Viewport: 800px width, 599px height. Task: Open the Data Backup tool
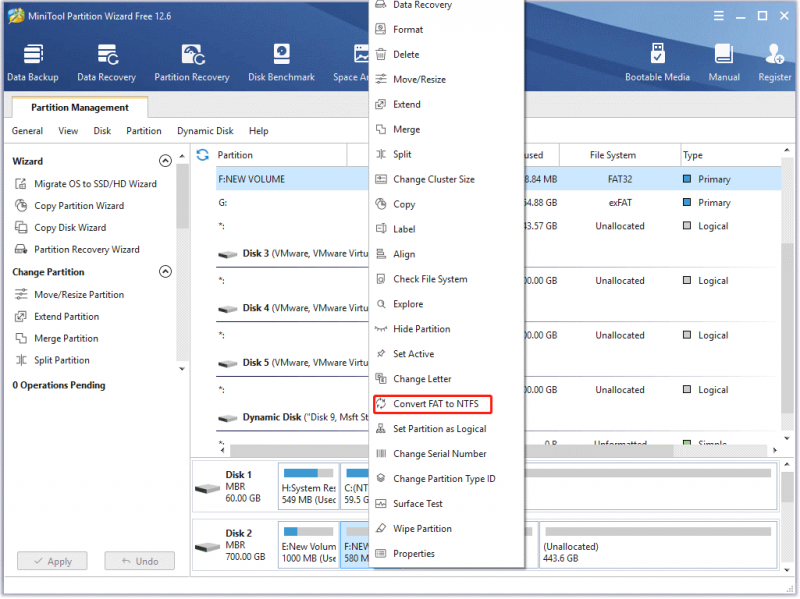tap(33, 63)
